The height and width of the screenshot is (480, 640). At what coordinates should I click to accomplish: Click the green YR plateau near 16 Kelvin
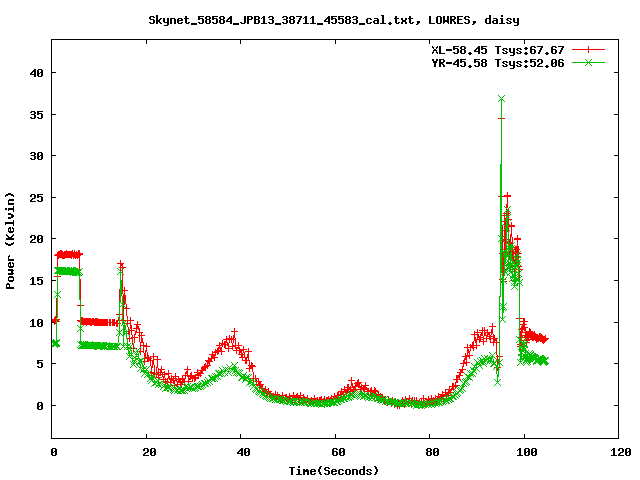coord(69,271)
